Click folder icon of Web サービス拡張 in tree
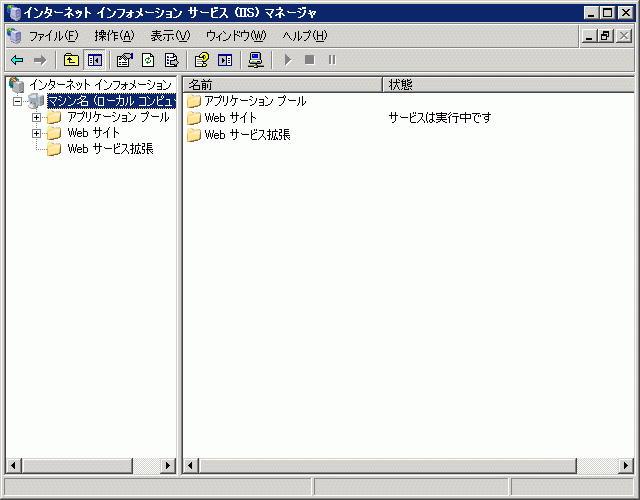 54,149
